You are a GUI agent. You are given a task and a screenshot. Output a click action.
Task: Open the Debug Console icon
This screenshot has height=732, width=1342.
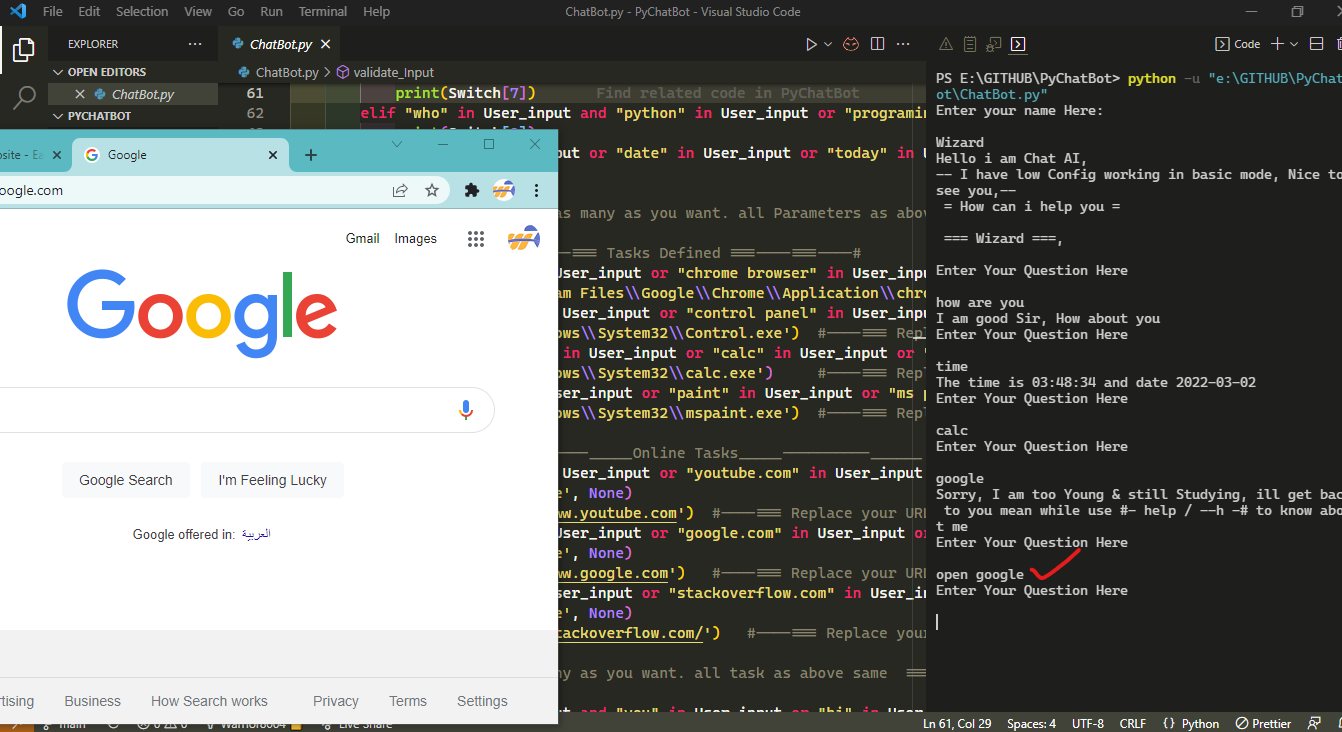coord(993,44)
